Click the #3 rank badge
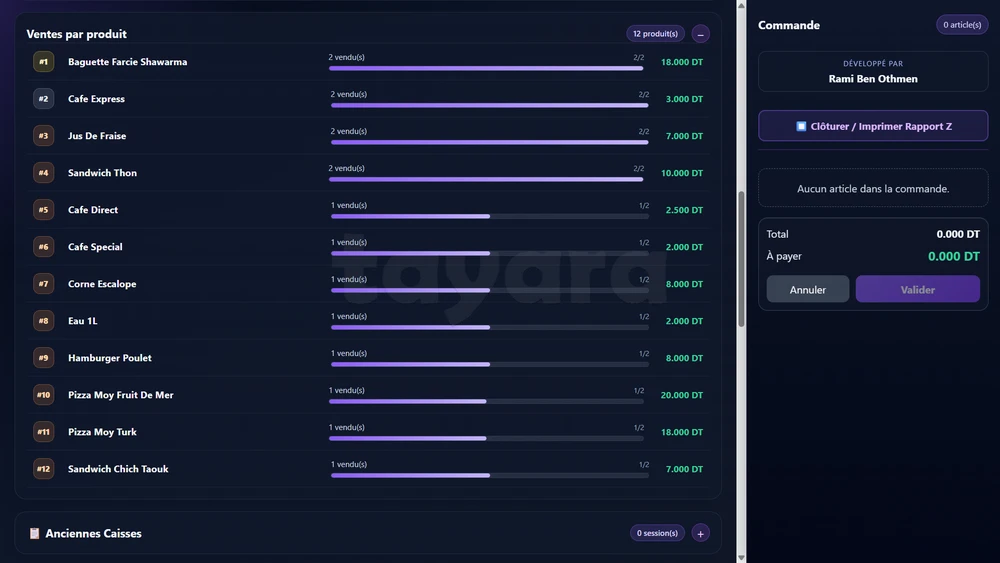Image resolution: width=1000 pixels, height=563 pixels. (43, 136)
